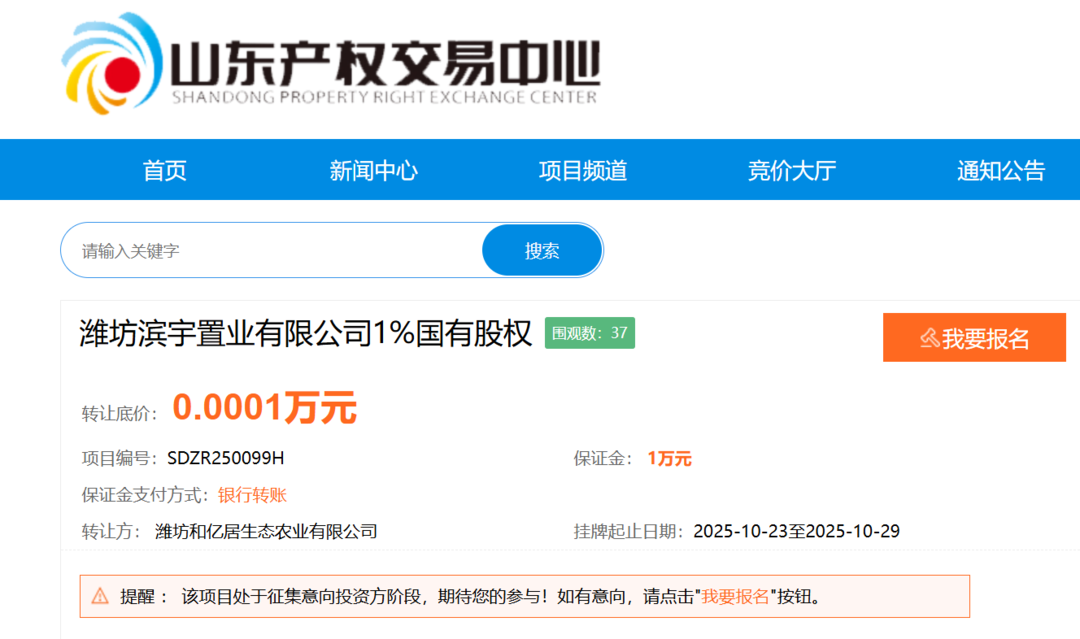Click the 1万元 deposit amount

click(669, 458)
